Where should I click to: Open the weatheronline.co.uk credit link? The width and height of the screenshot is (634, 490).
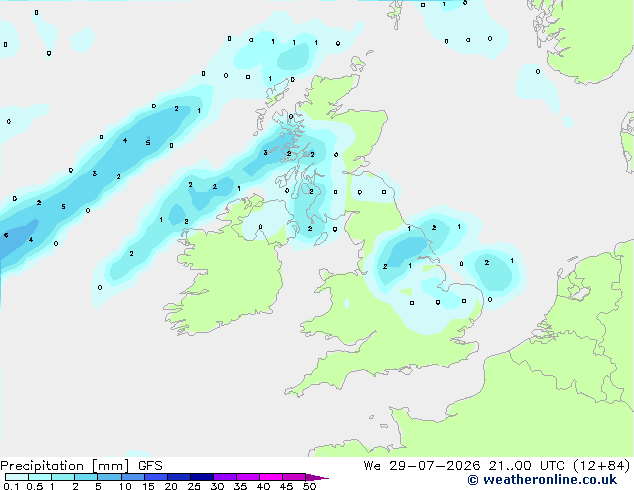pyautogui.click(x=542, y=480)
